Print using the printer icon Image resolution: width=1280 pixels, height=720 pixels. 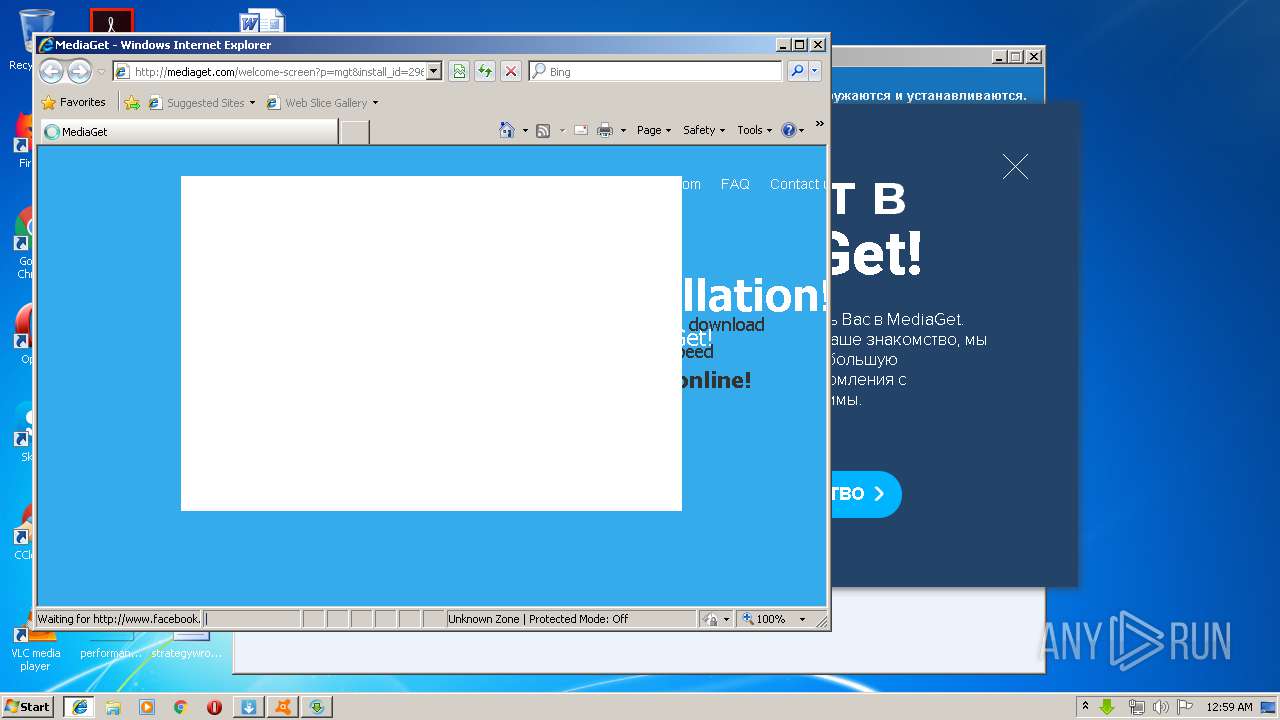click(605, 130)
